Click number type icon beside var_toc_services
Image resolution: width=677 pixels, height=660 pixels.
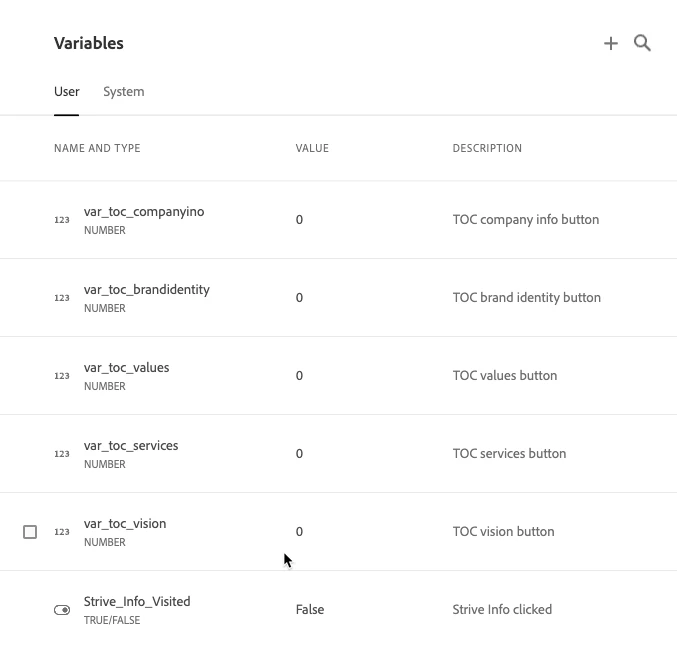point(62,454)
